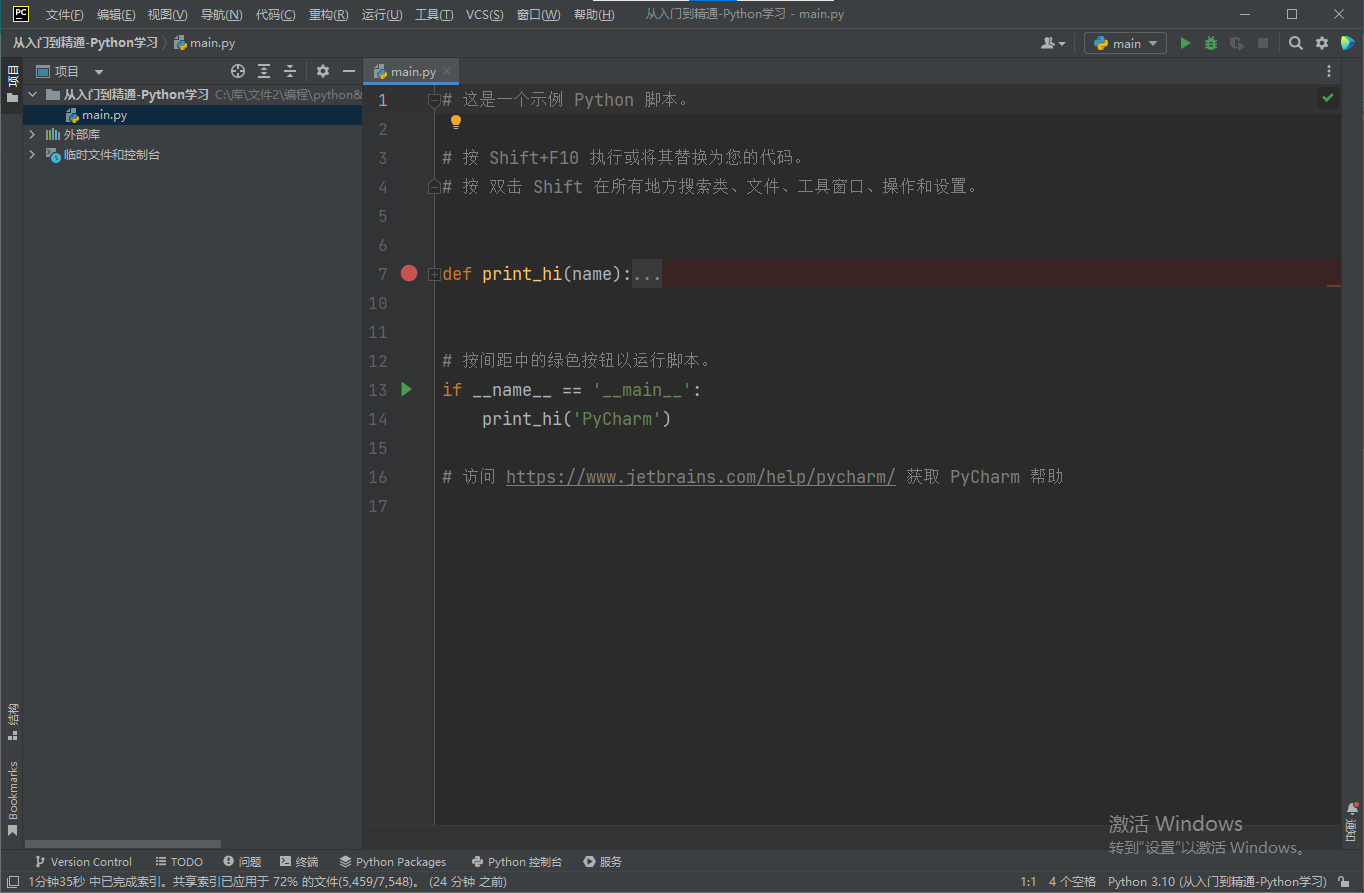
Task: Click the folded ... placeholder after print_hi
Action: click(x=647, y=274)
